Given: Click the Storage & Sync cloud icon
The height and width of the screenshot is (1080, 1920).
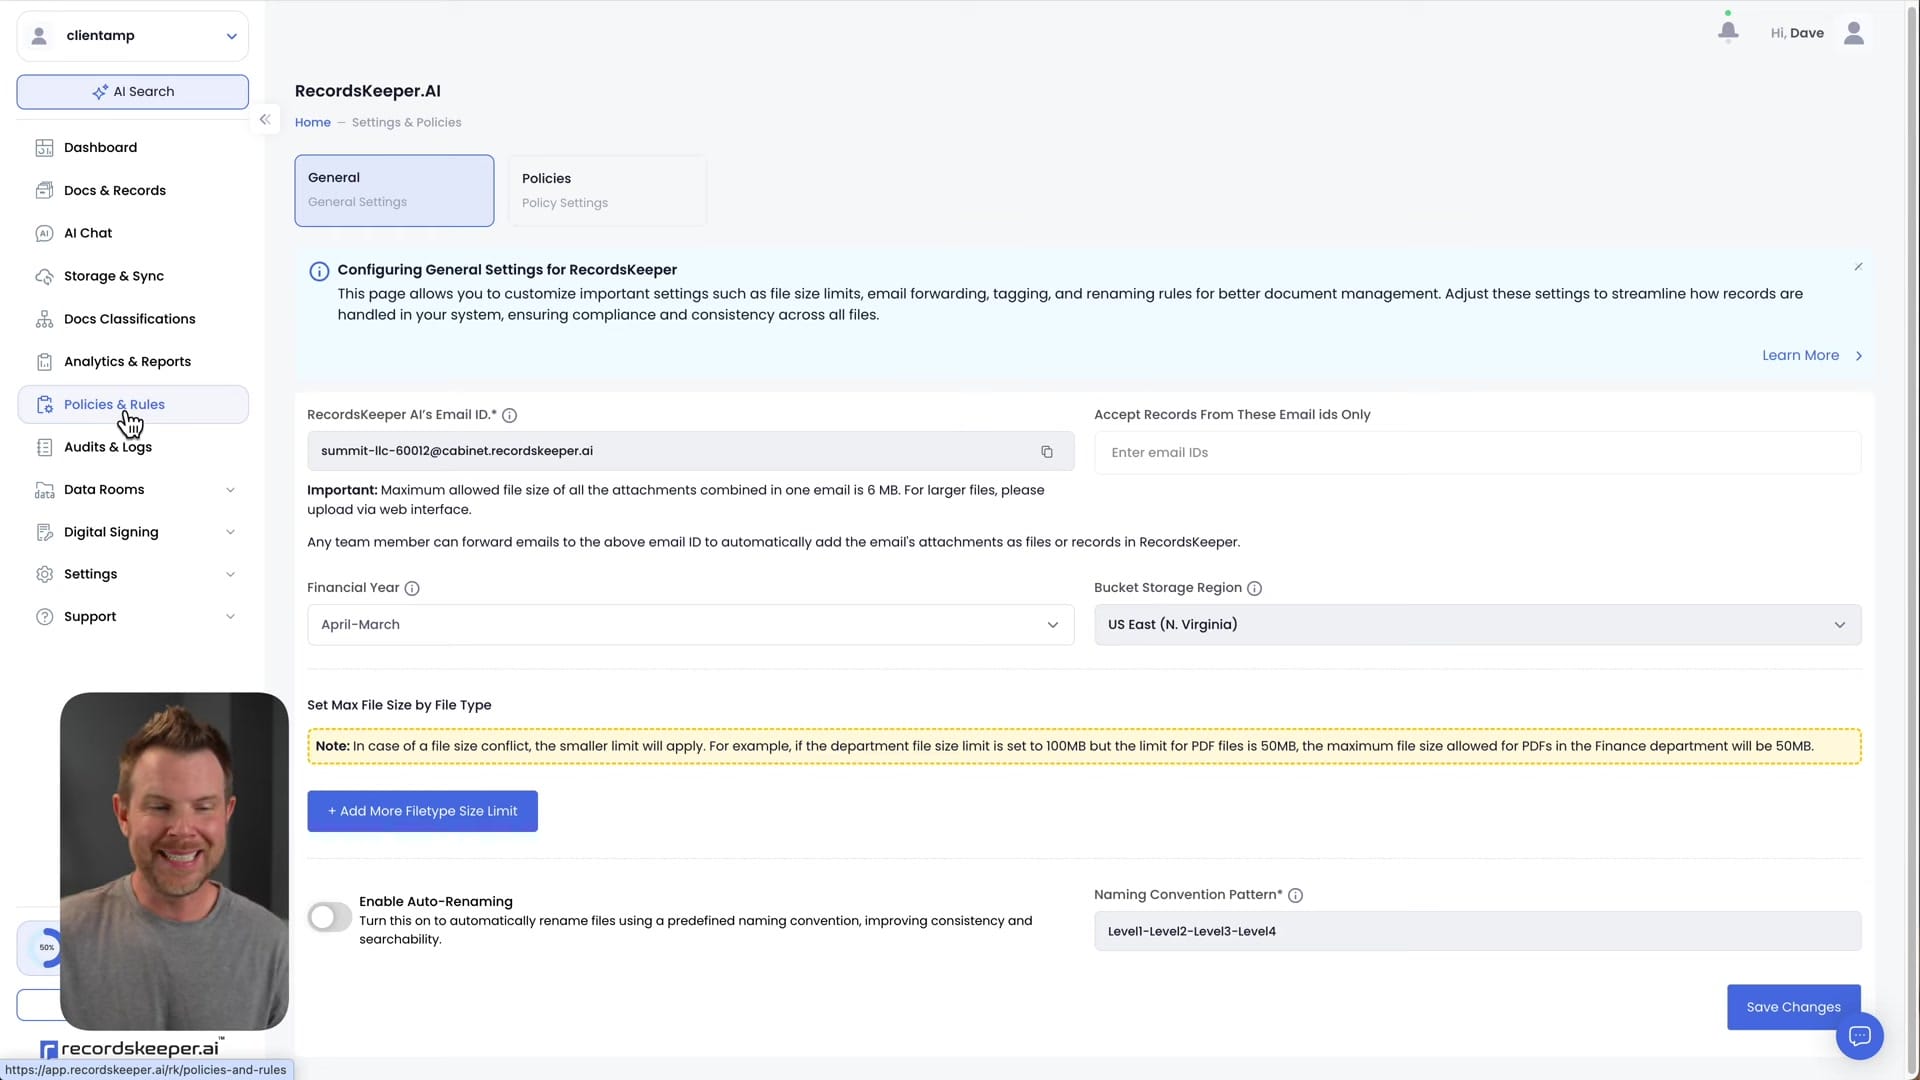Looking at the screenshot, I should point(44,276).
